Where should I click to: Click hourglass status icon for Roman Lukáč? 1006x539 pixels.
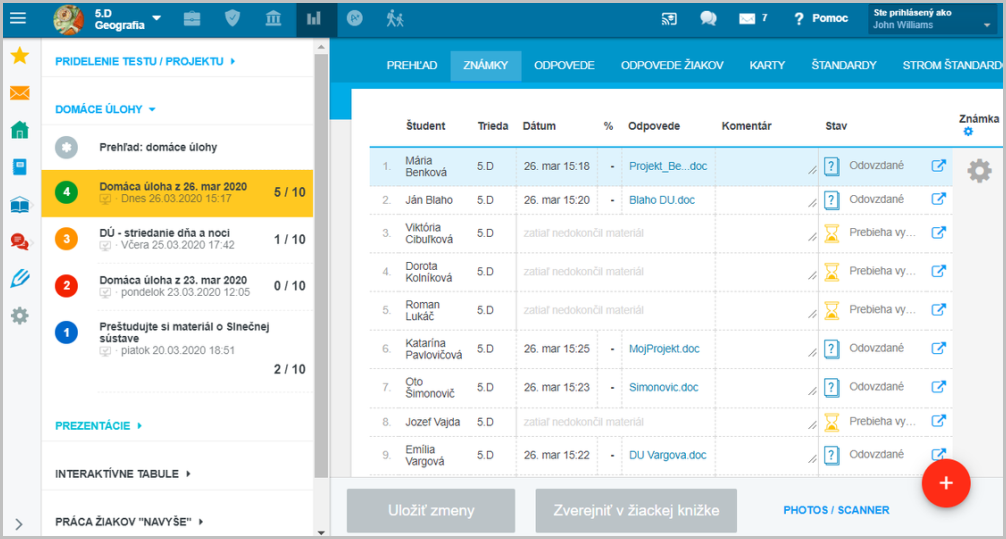(x=831, y=311)
